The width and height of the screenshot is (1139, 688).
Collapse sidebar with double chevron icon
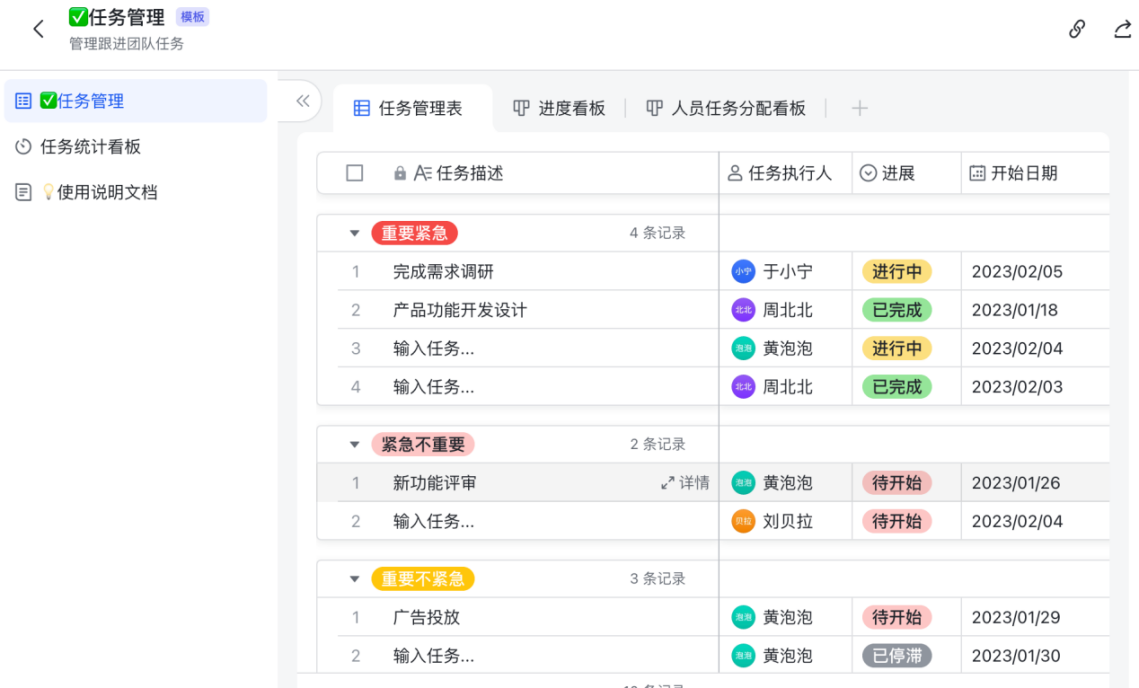(x=302, y=101)
